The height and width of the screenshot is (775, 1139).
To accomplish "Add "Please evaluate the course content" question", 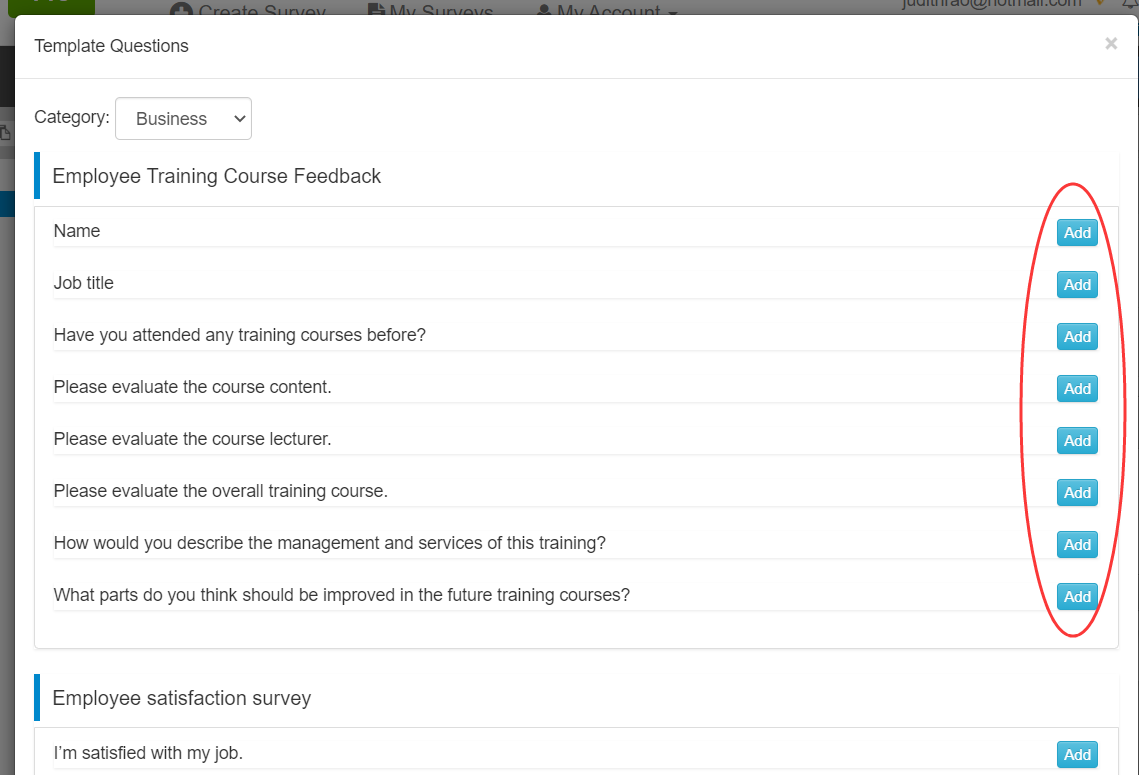I will 1077,389.
